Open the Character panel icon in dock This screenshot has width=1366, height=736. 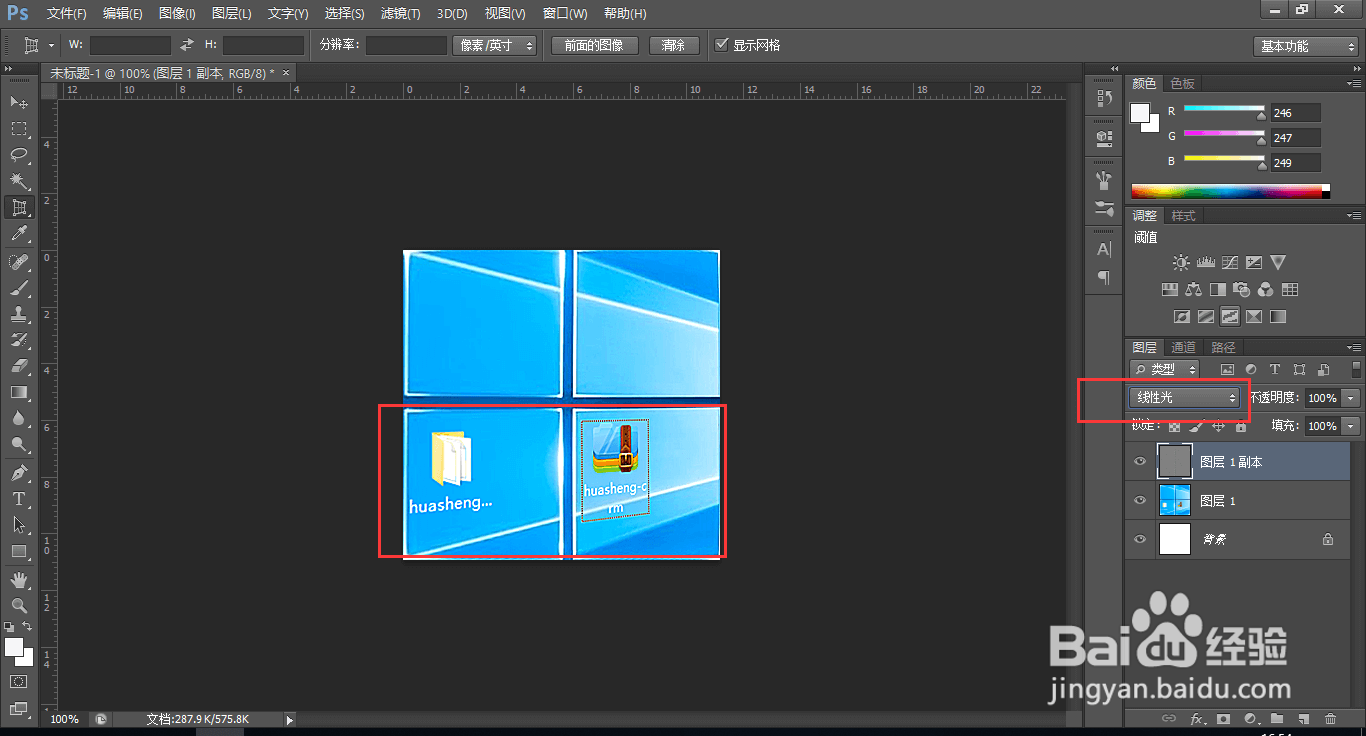coord(1104,249)
